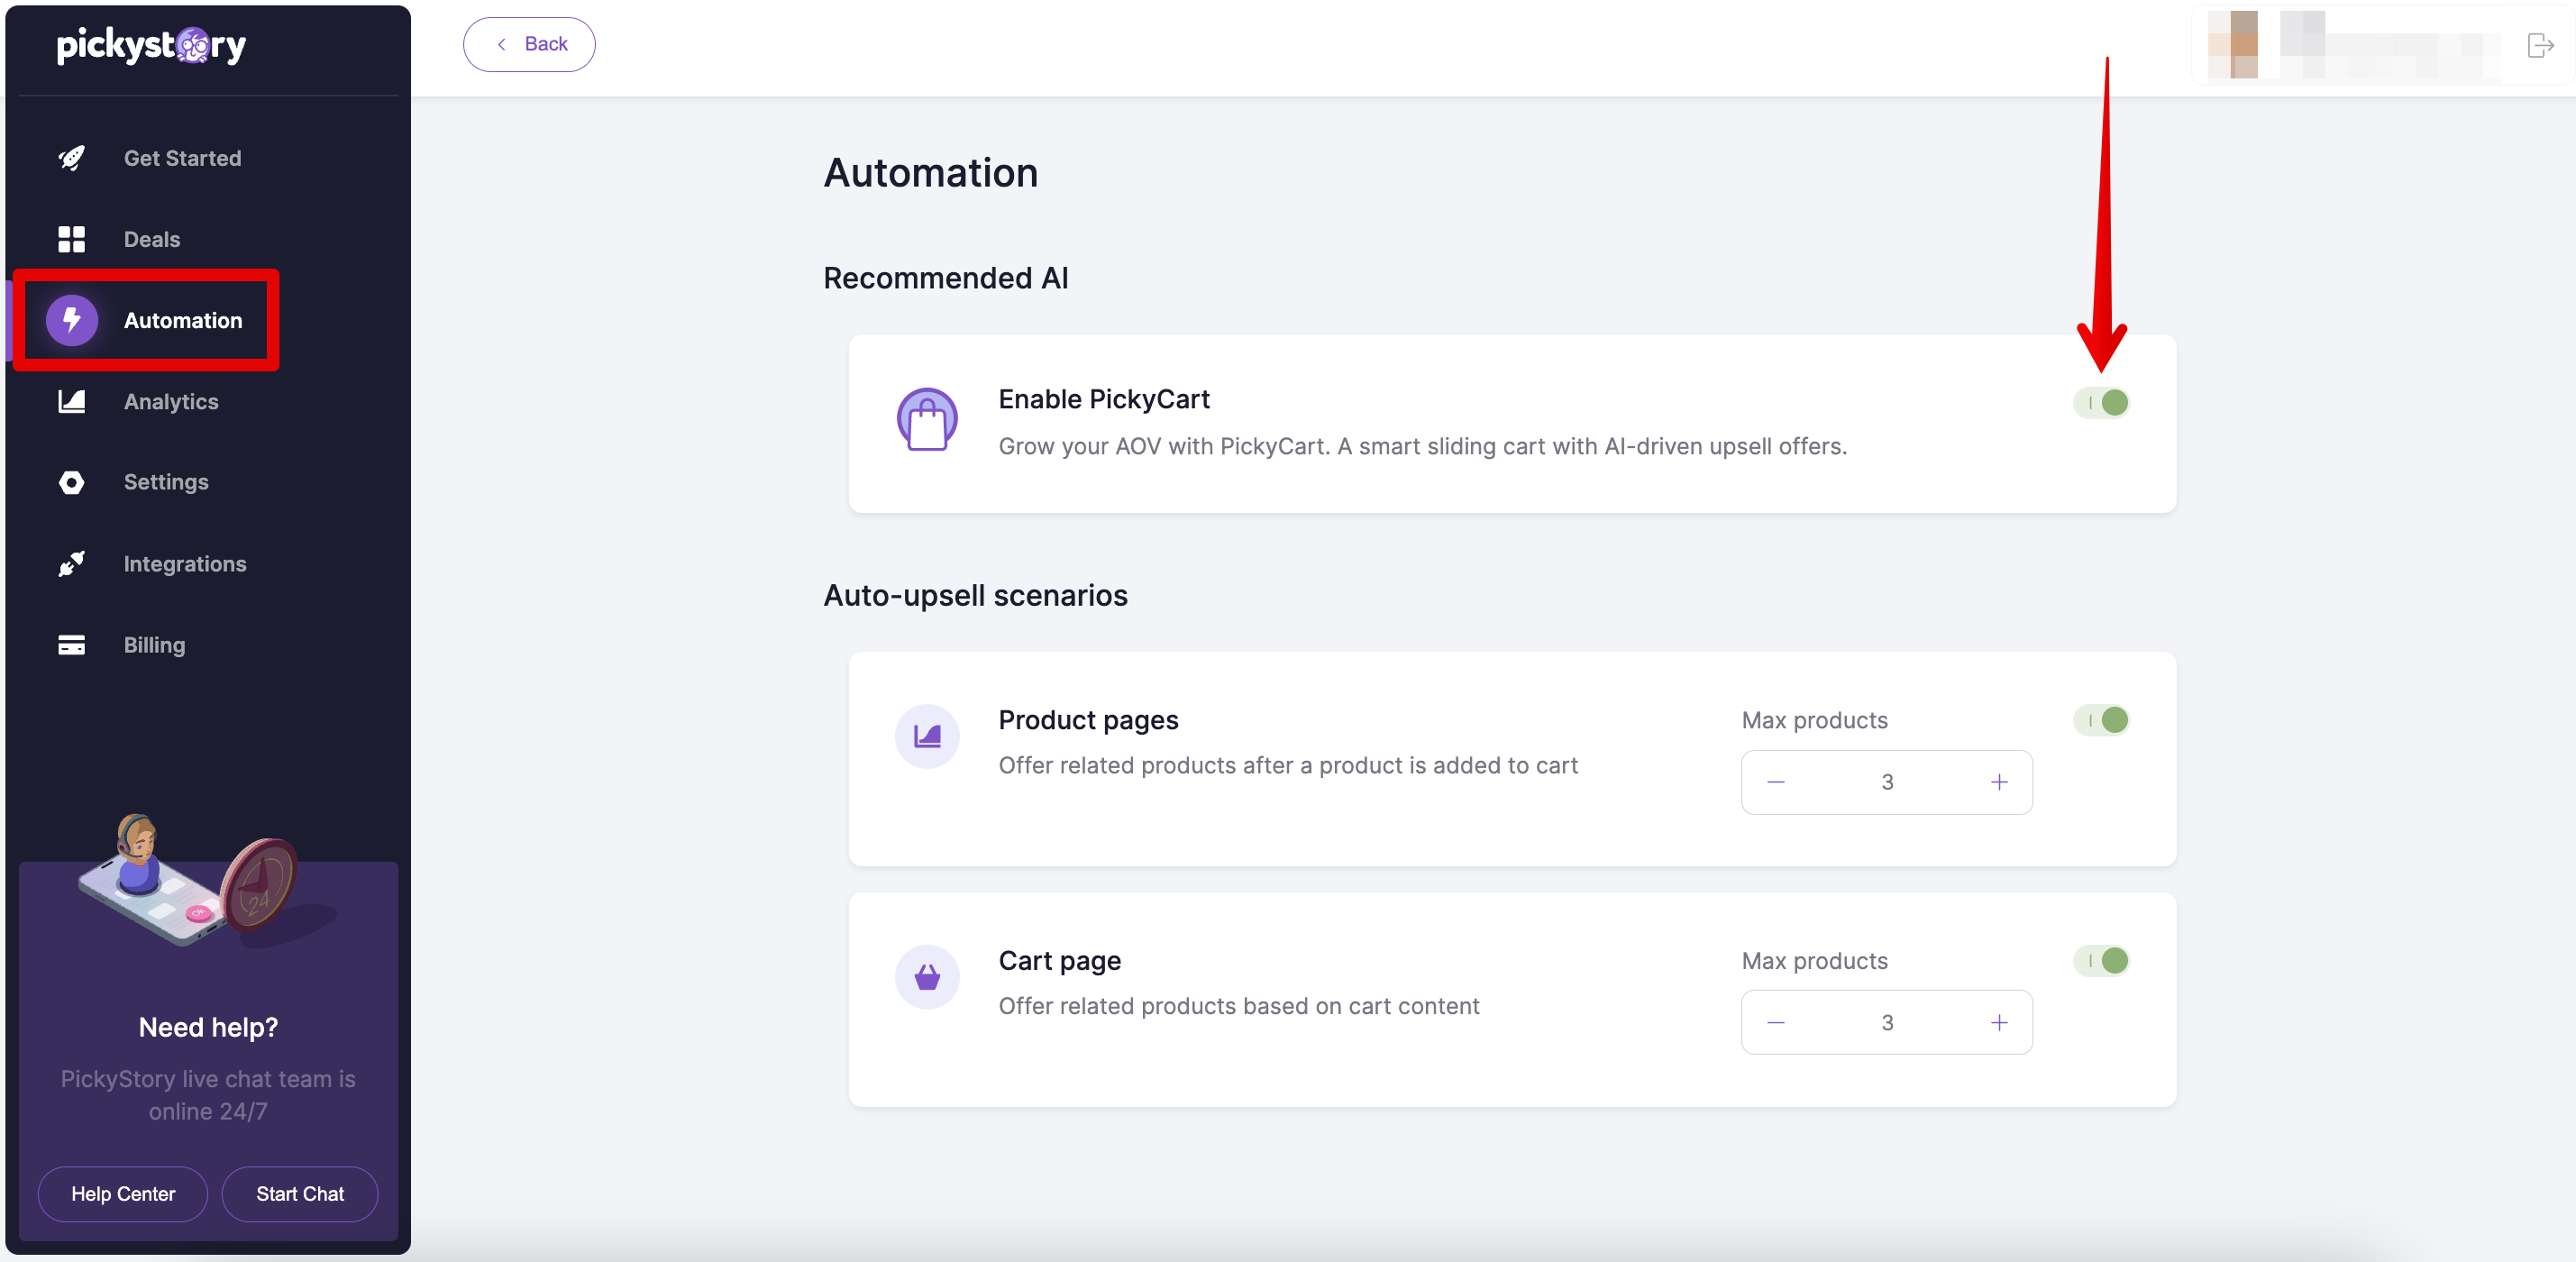The height and width of the screenshot is (1262, 2576).
Task: Increase Product pages max products
Action: click(1999, 782)
